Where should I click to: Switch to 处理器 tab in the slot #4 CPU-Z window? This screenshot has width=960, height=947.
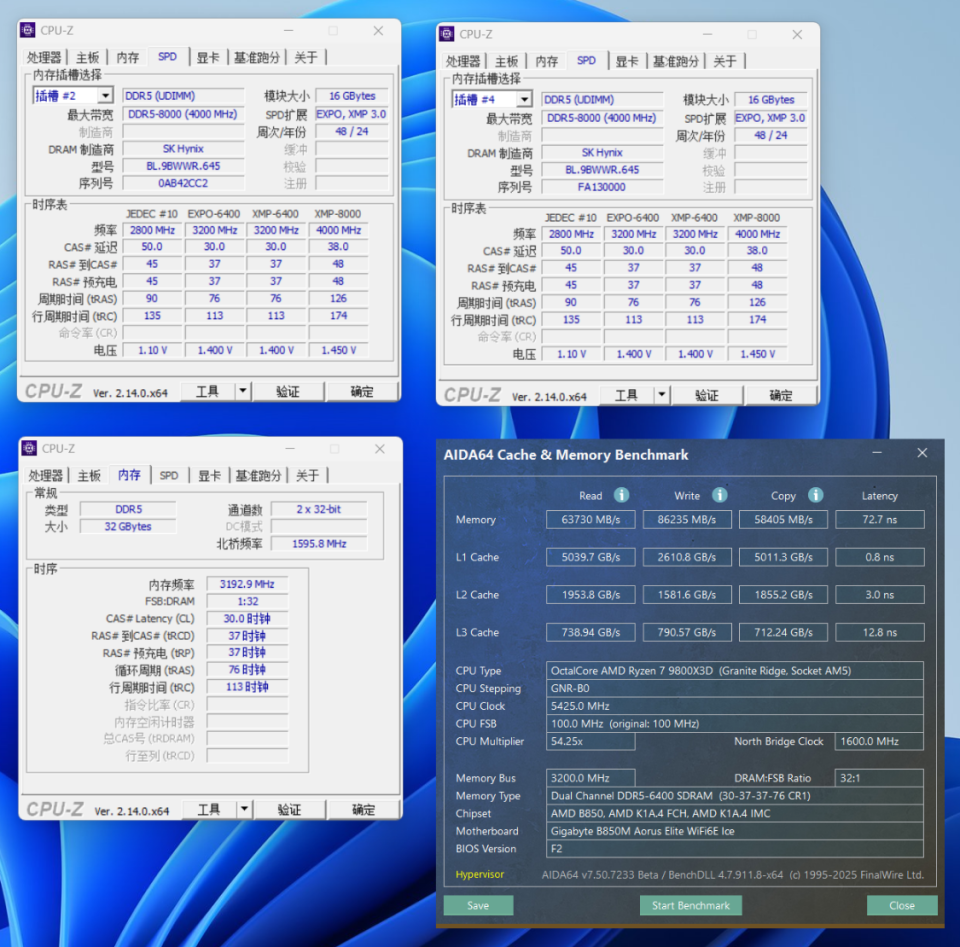463,61
